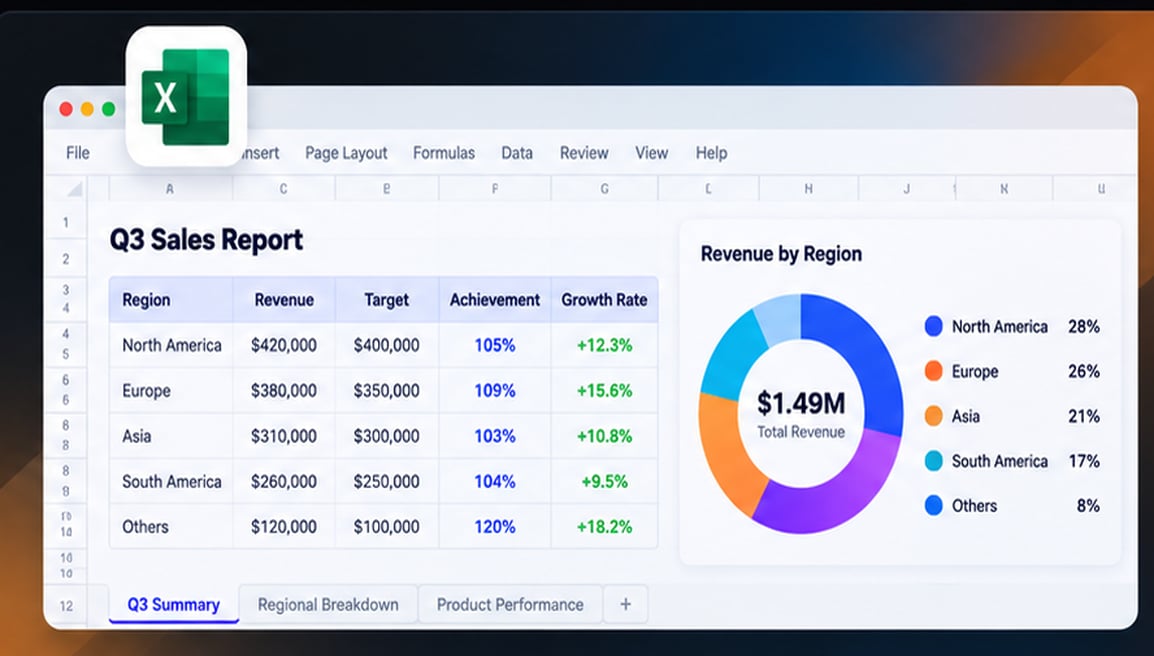Click the $260,000 revenue cell
Image resolution: width=1154 pixels, height=656 pixels.
[x=284, y=482]
